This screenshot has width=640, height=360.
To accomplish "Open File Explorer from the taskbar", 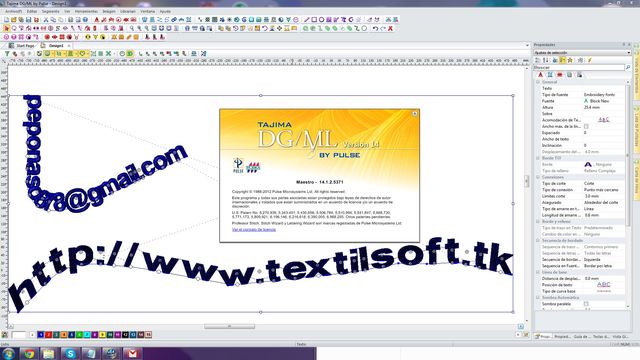I will click(x=48, y=353).
